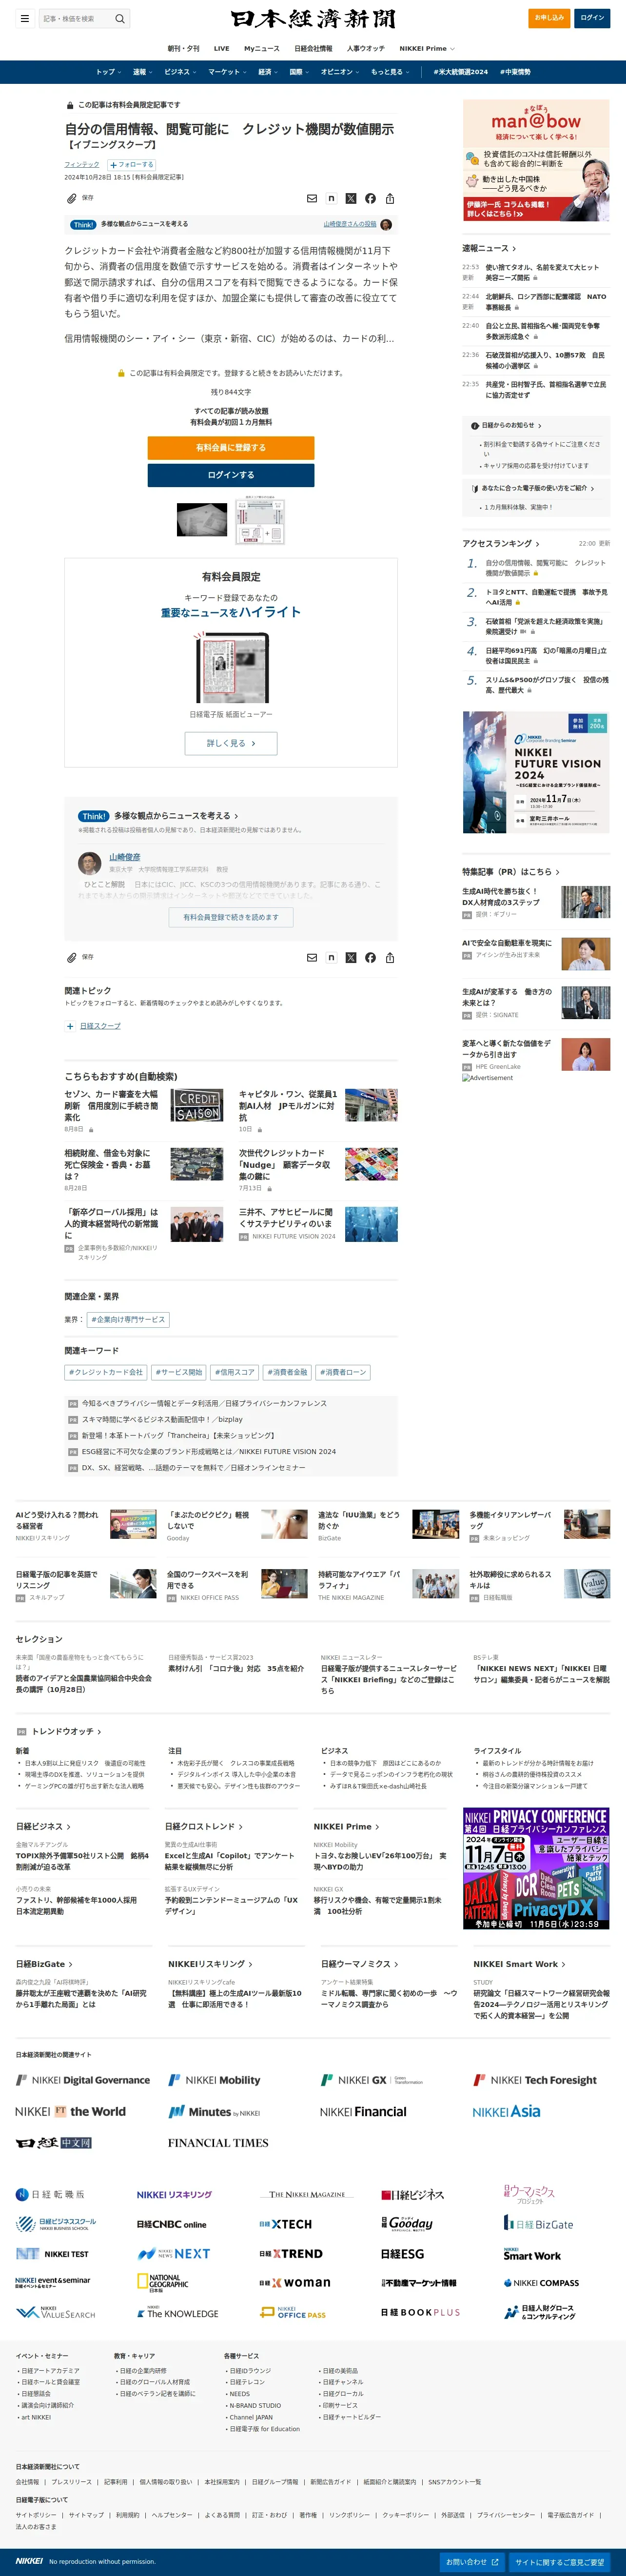Open the 速報ニュース section heading
The height and width of the screenshot is (2576, 626).
tap(489, 248)
